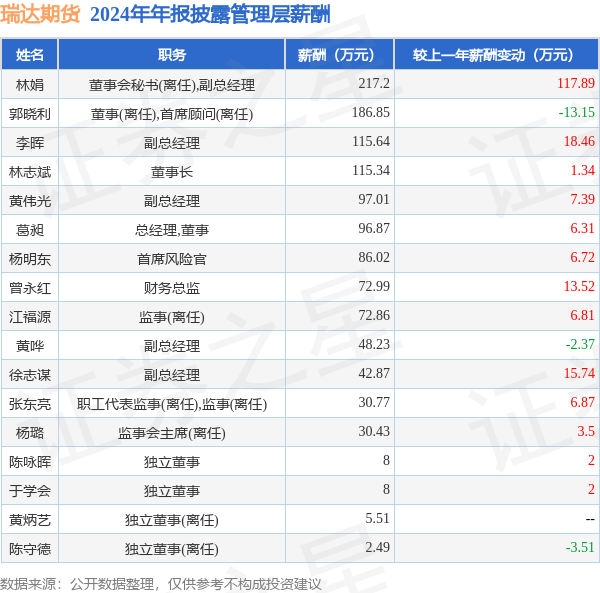Click the salary value 217.2
This screenshot has width=600, height=593.
click(374, 83)
